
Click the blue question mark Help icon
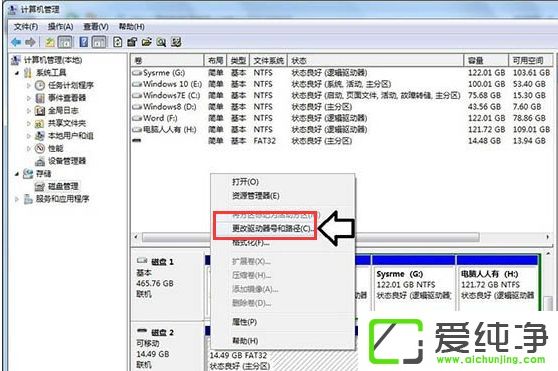pyautogui.click(x=84, y=42)
